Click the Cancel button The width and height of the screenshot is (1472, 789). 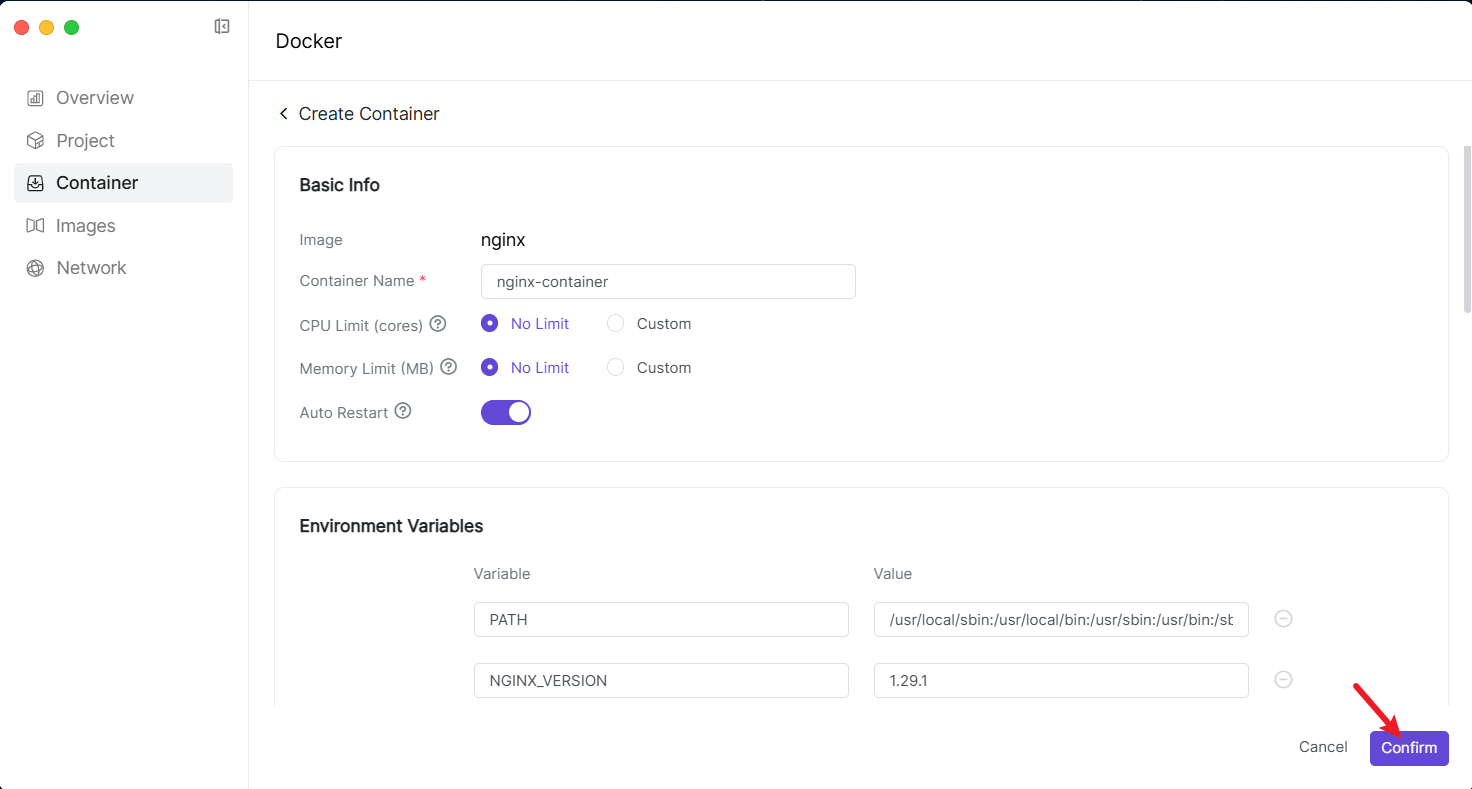click(x=1323, y=747)
